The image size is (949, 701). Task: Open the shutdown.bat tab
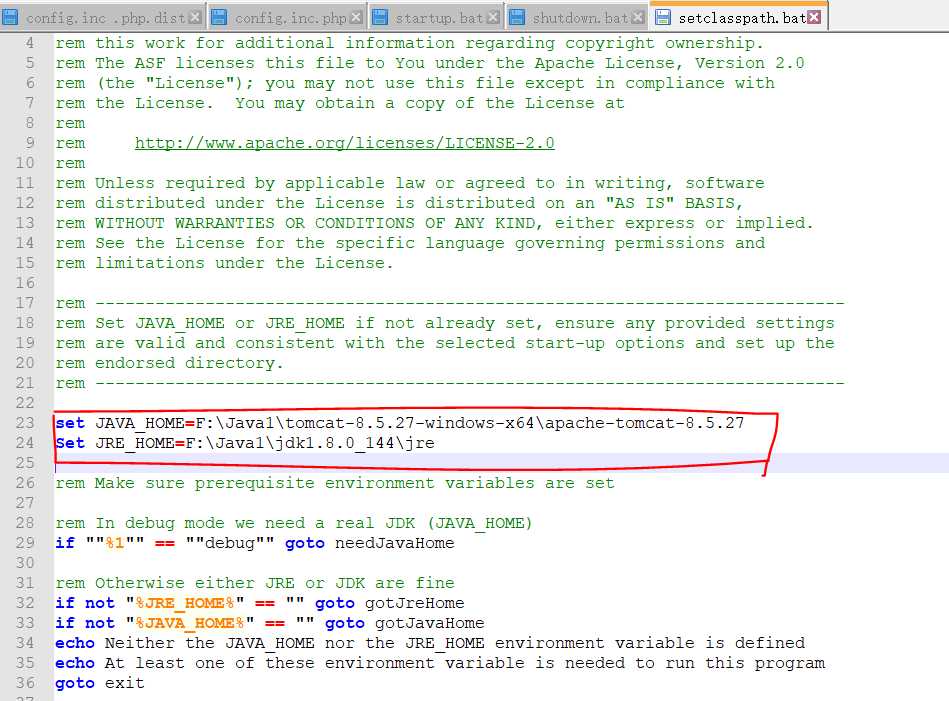click(579, 18)
